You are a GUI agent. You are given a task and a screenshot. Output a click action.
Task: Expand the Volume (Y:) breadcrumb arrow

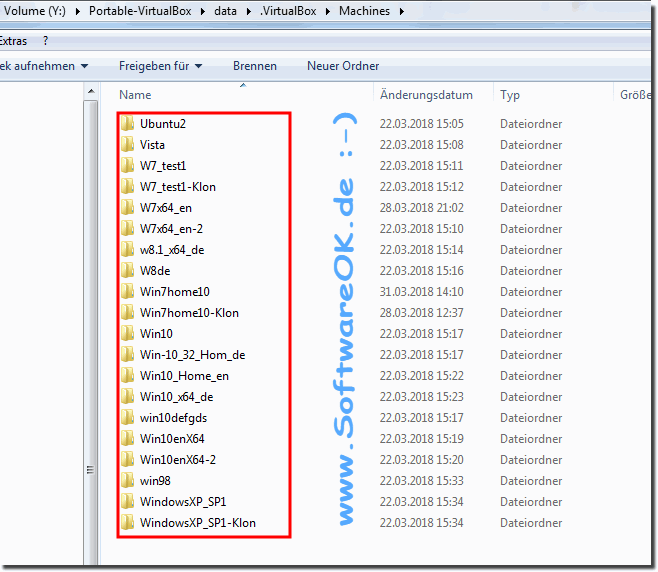tap(78, 11)
